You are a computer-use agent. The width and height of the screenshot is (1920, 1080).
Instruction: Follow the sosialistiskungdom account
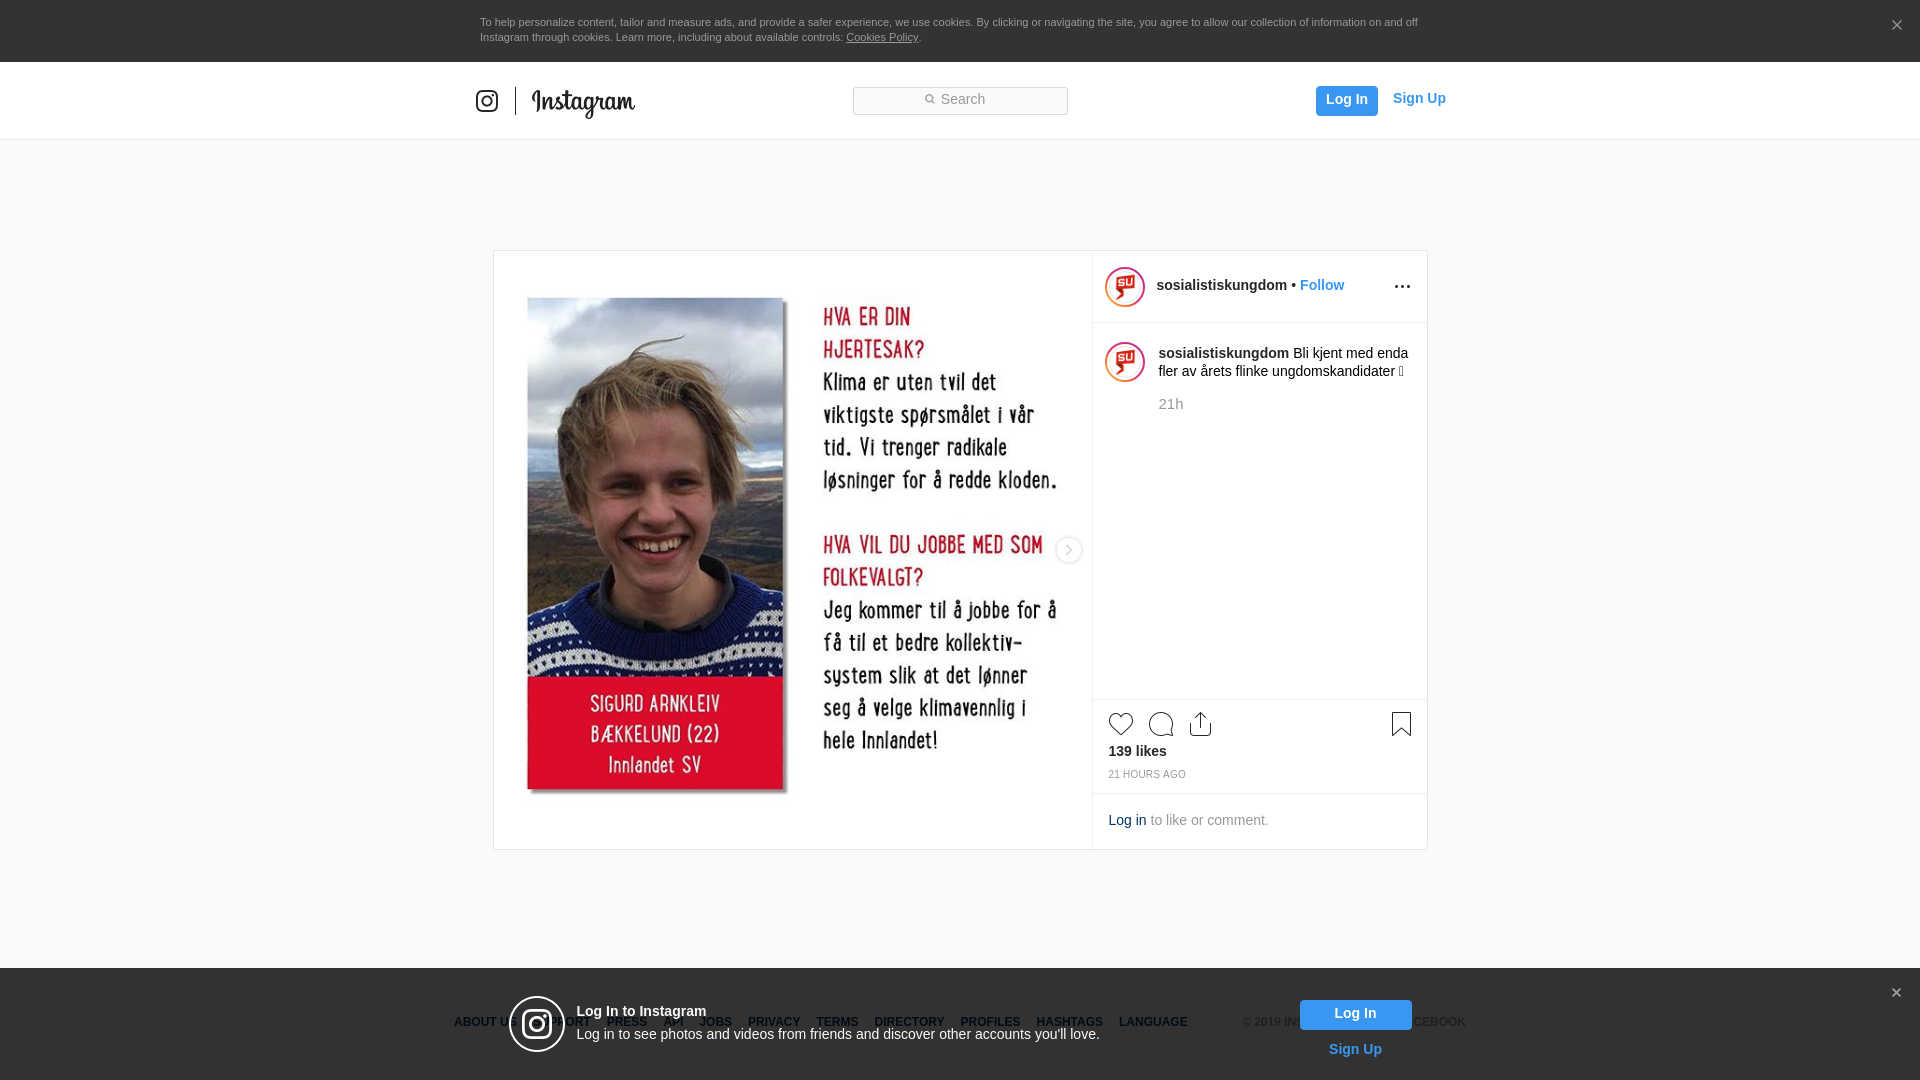click(1322, 285)
